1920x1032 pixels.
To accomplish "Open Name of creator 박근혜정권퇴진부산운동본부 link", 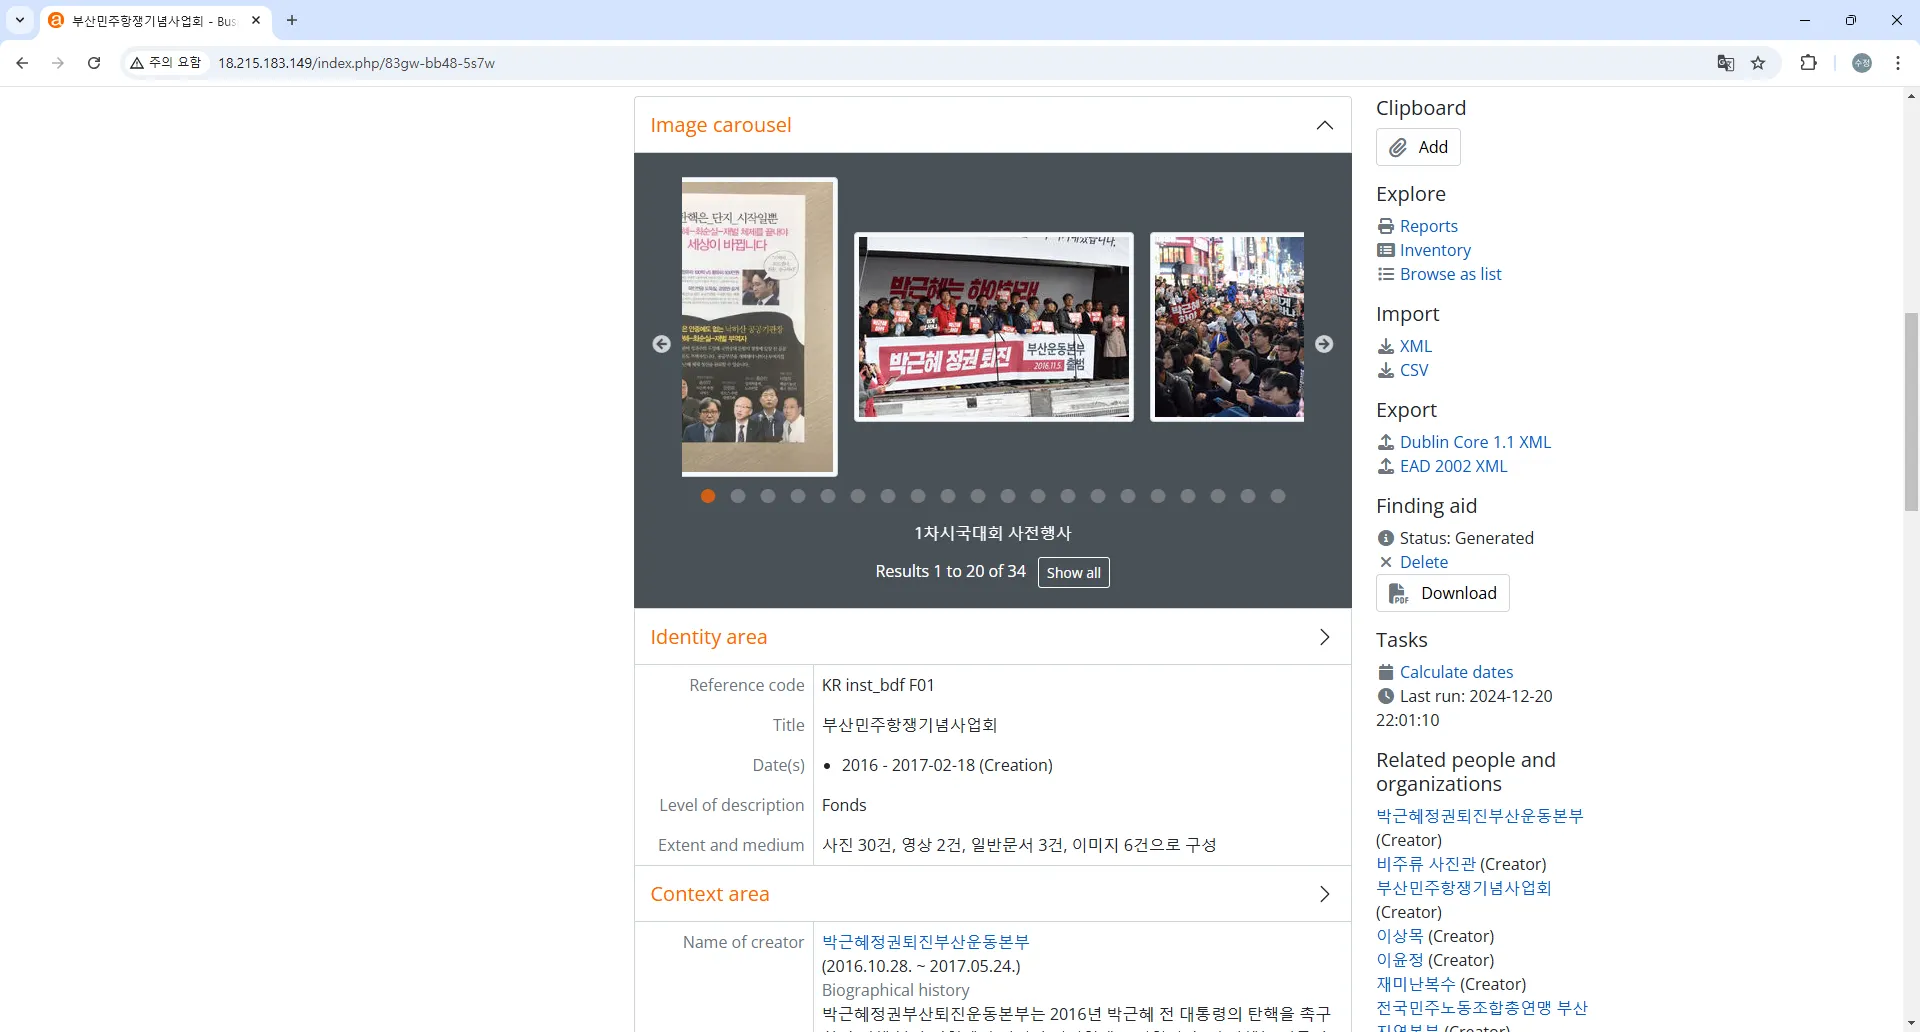I will pos(926,942).
